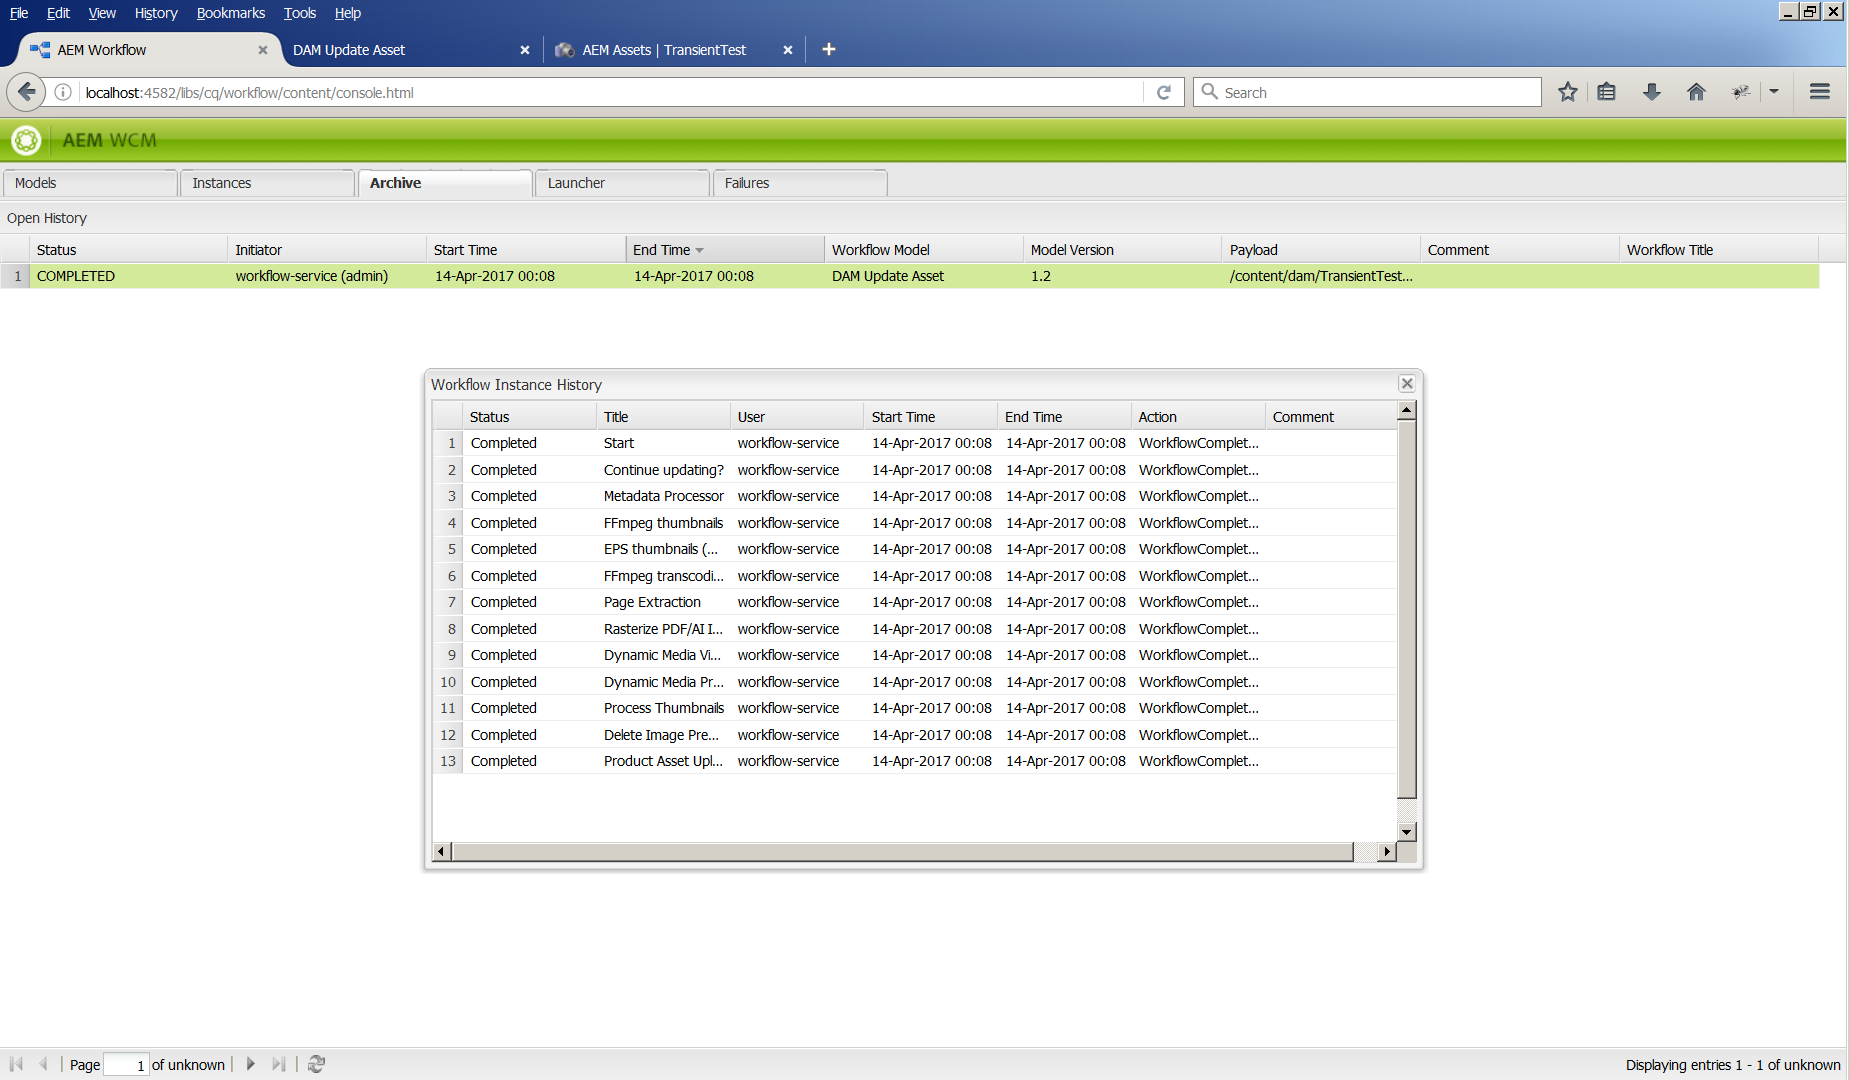
Task: Open the Tools menu
Action: tap(300, 13)
